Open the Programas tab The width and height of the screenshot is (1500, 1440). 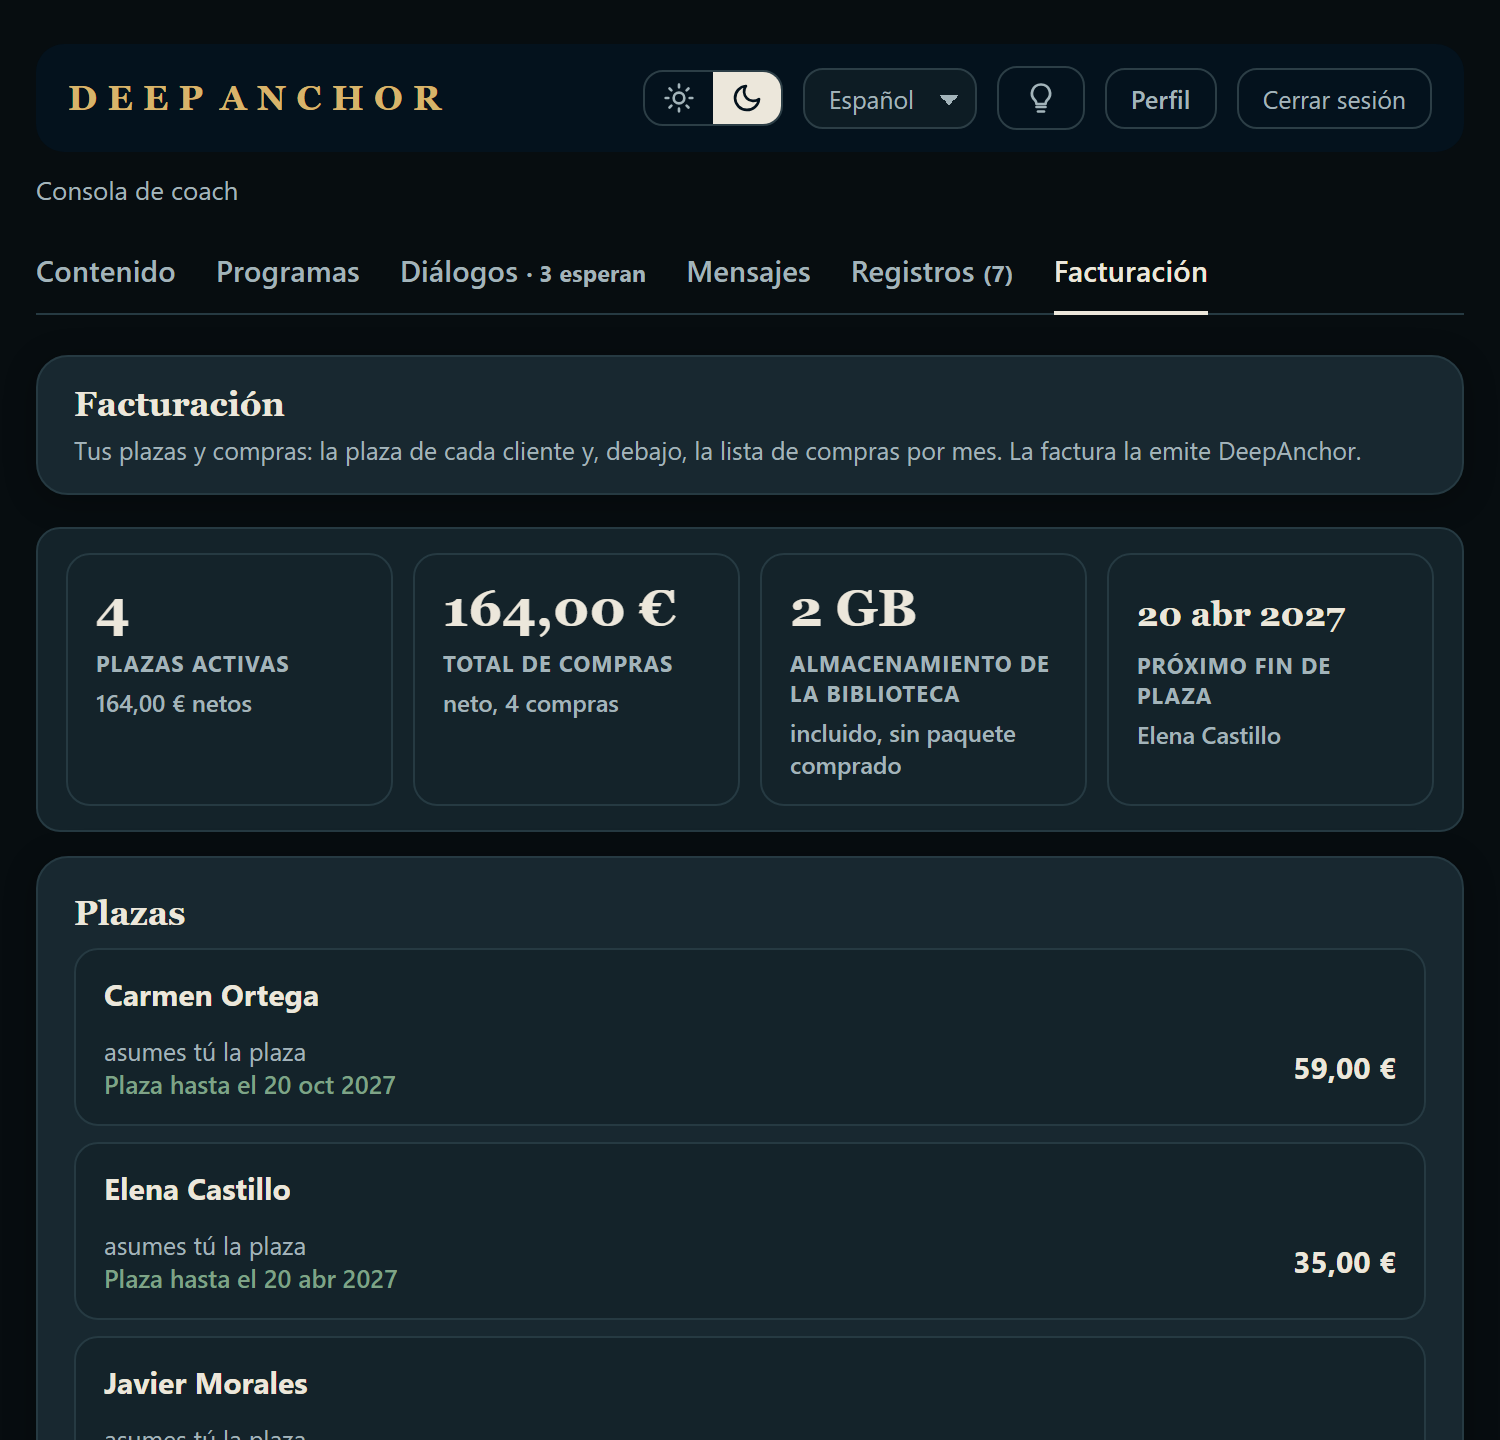pyautogui.click(x=288, y=272)
